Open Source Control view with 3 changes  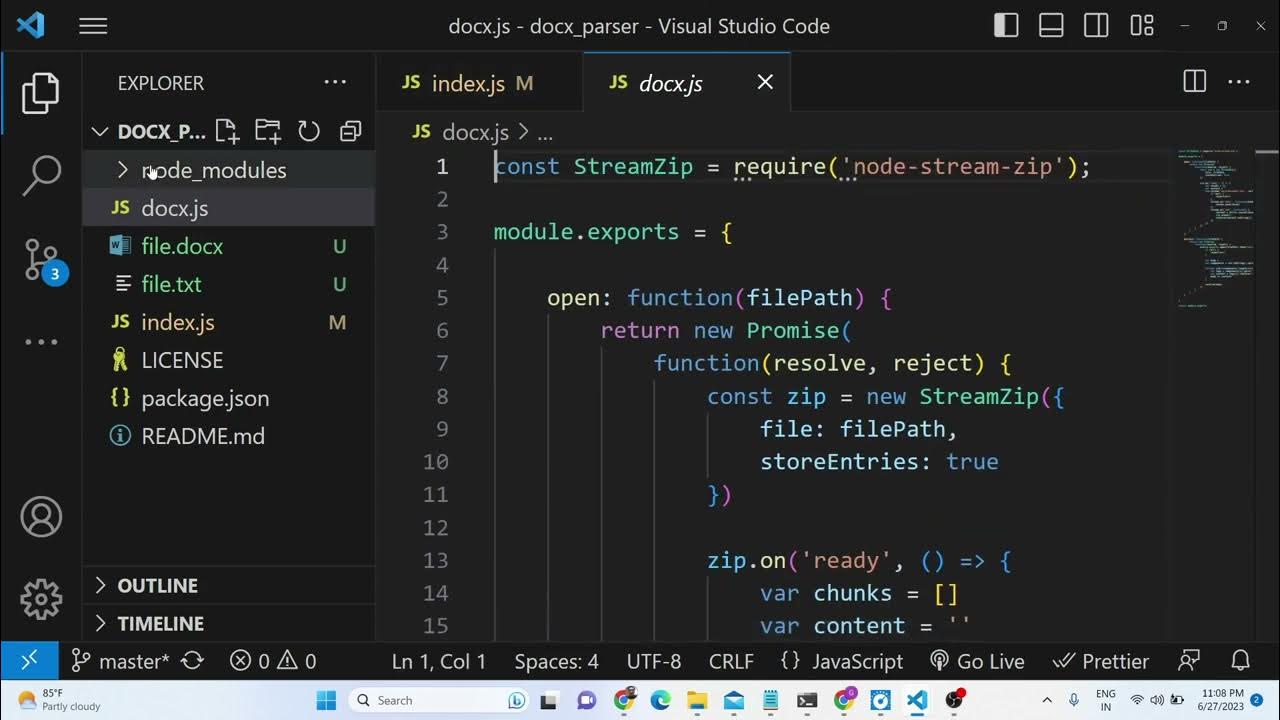point(41,260)
